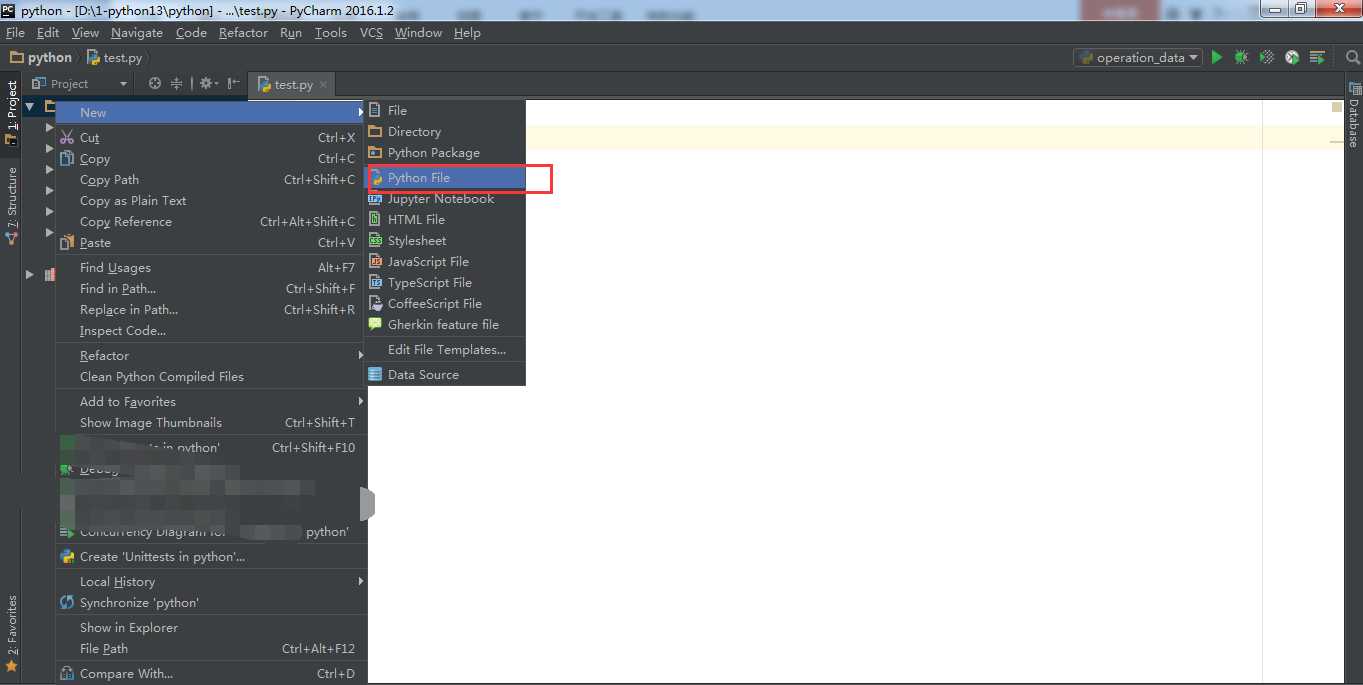Create new Stylesheet

445,240
